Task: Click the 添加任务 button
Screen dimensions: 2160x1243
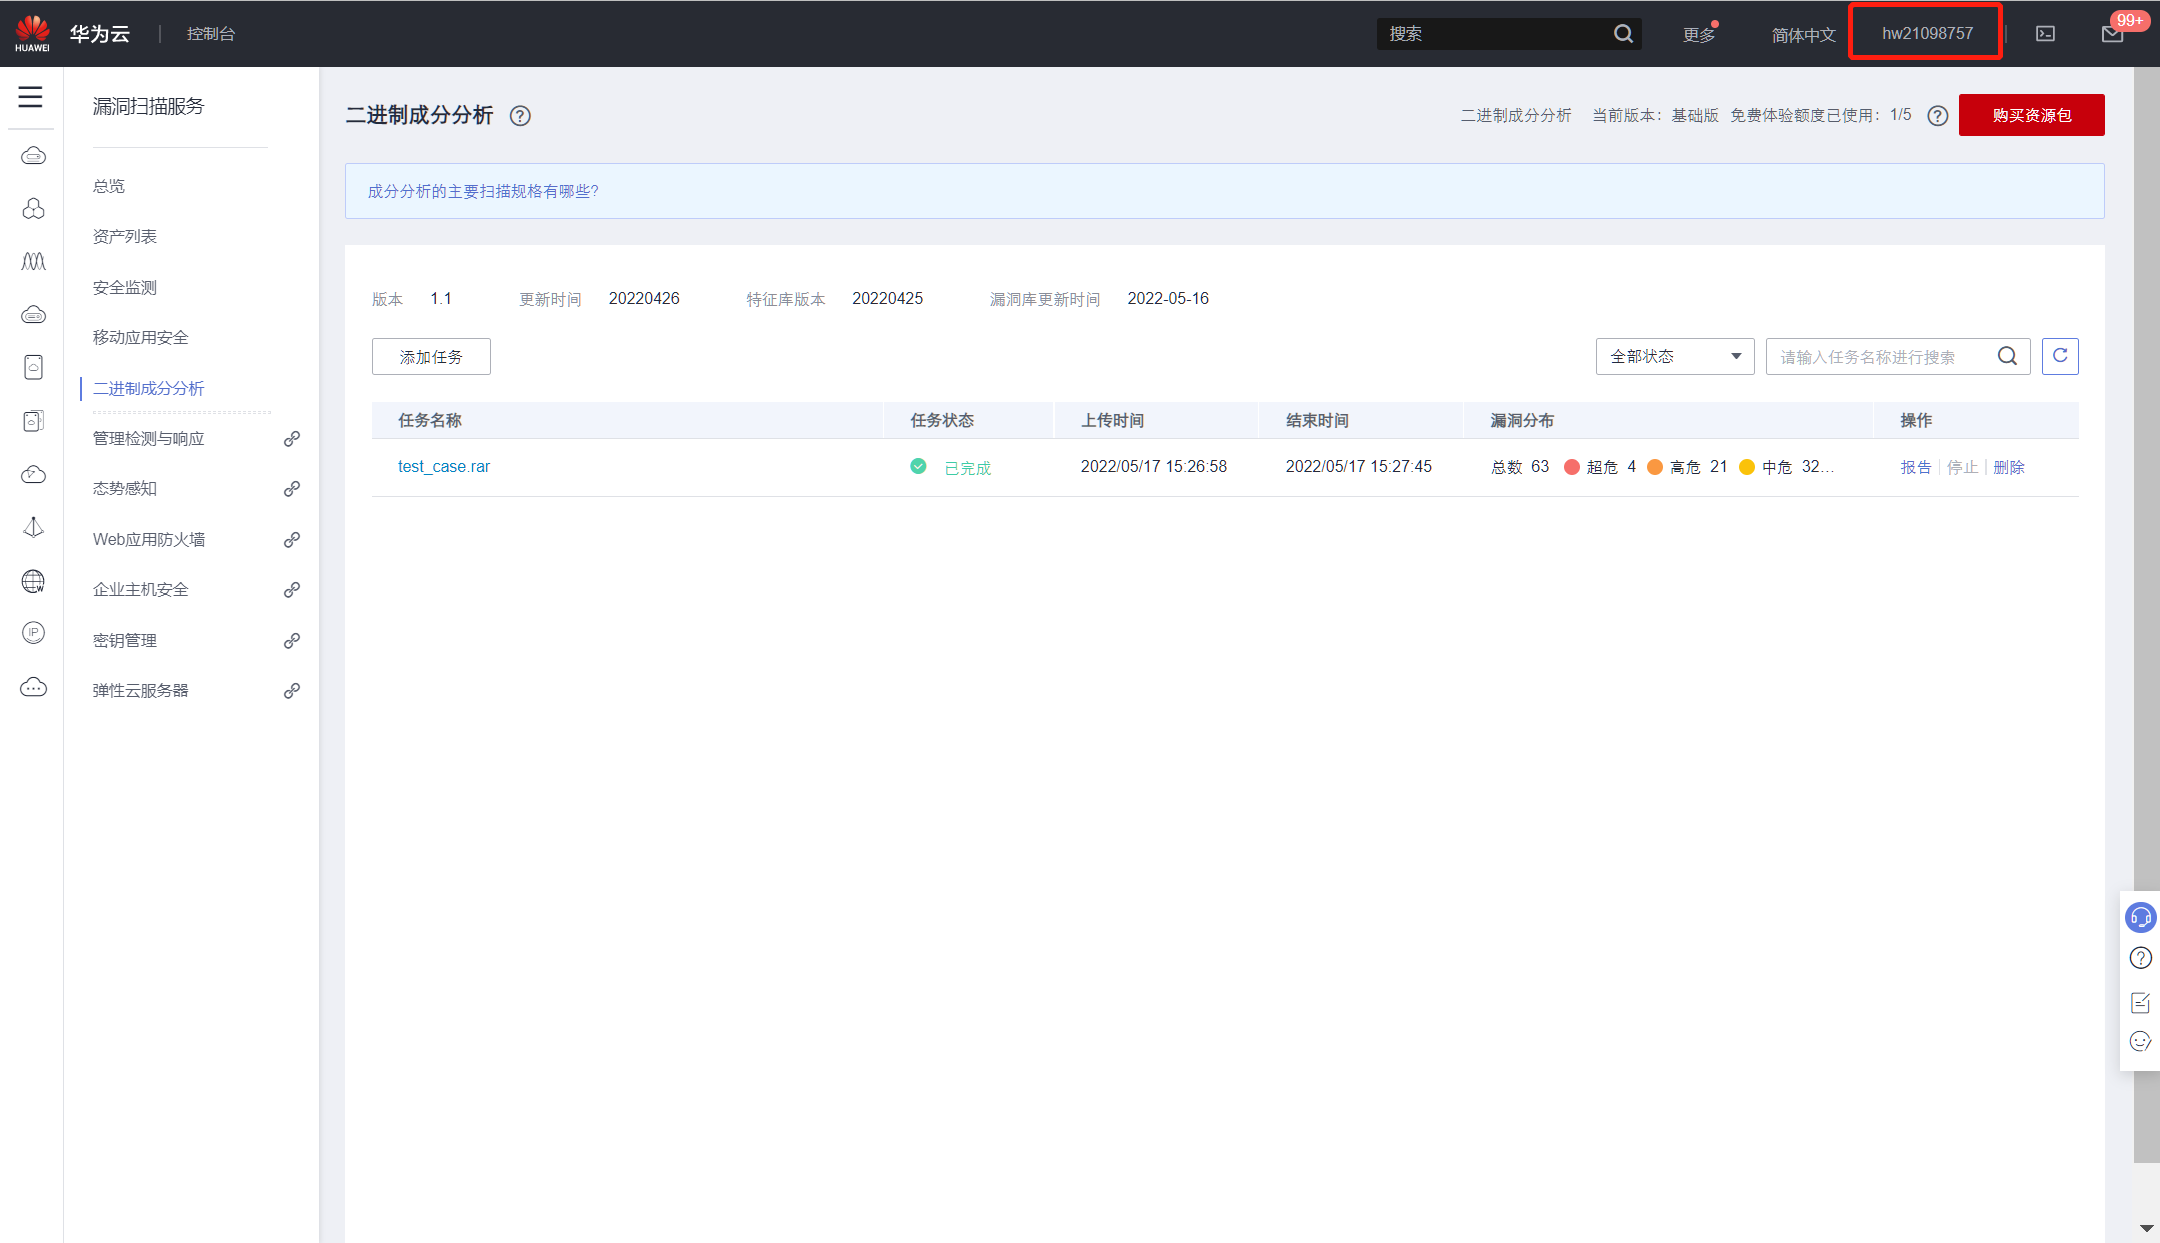Action: [x=431, y=357]
